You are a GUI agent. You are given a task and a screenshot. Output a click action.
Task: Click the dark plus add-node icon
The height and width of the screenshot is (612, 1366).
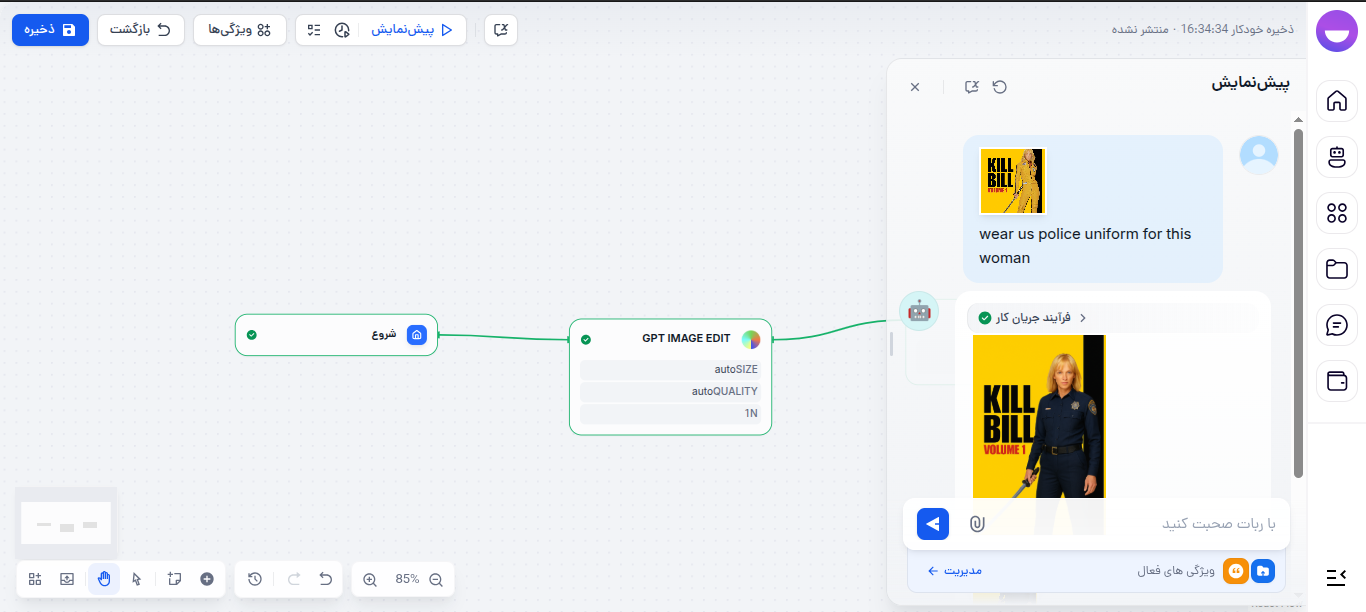207,579
